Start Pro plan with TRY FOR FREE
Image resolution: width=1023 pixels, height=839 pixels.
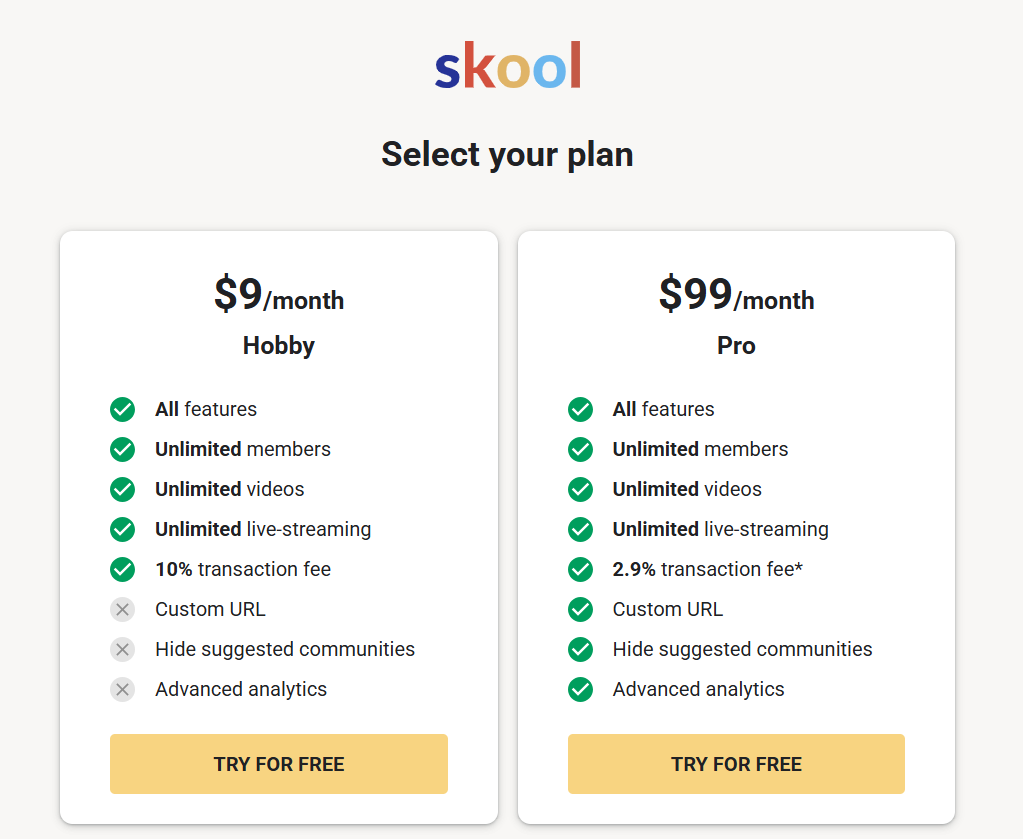pos(736,764)
